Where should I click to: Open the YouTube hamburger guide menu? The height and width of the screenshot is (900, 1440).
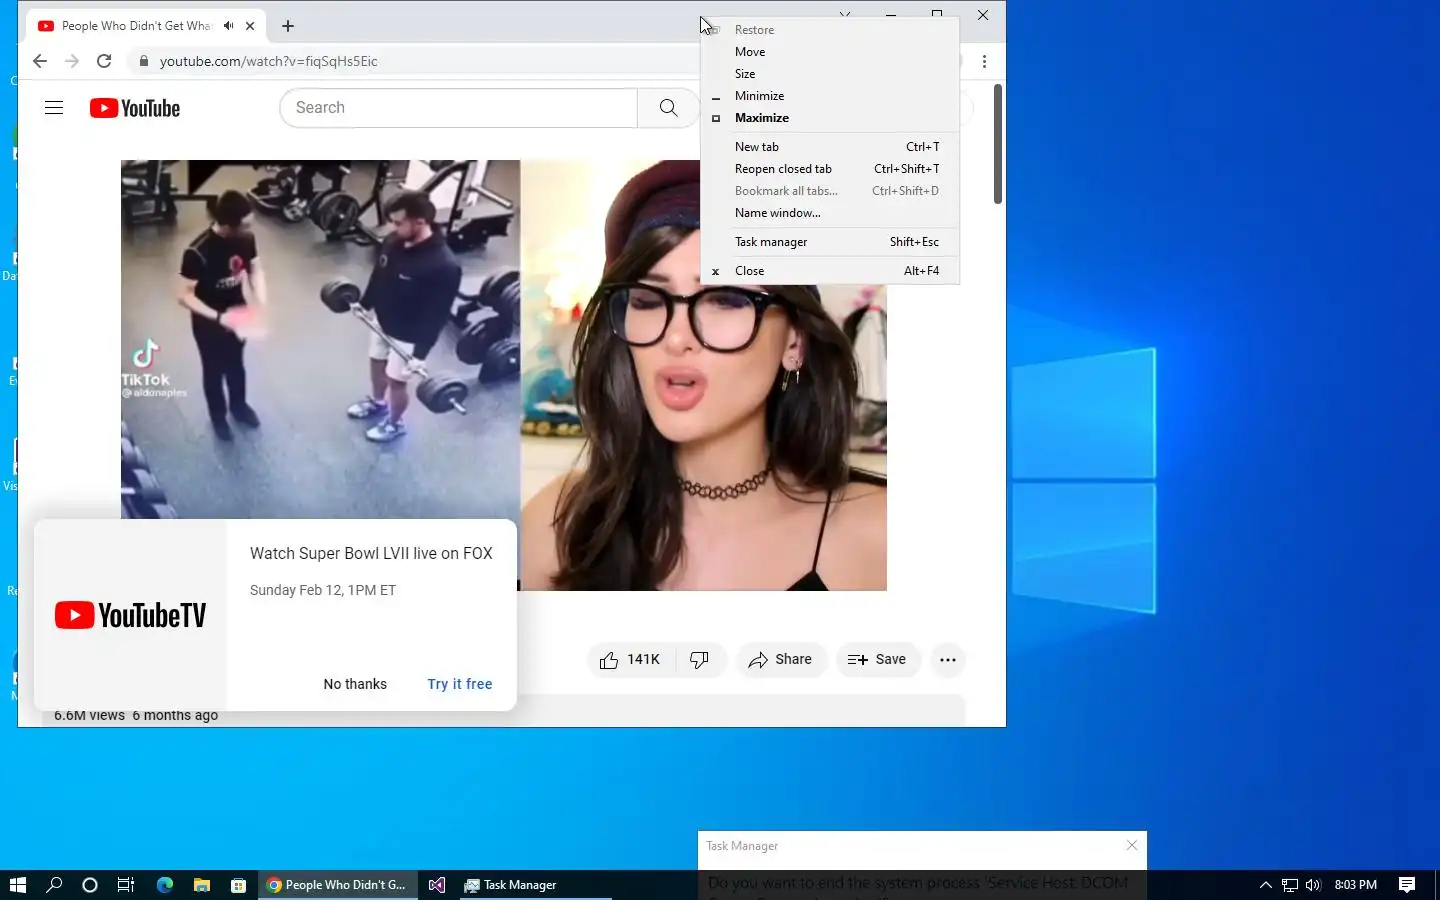(x=54, y=108)
